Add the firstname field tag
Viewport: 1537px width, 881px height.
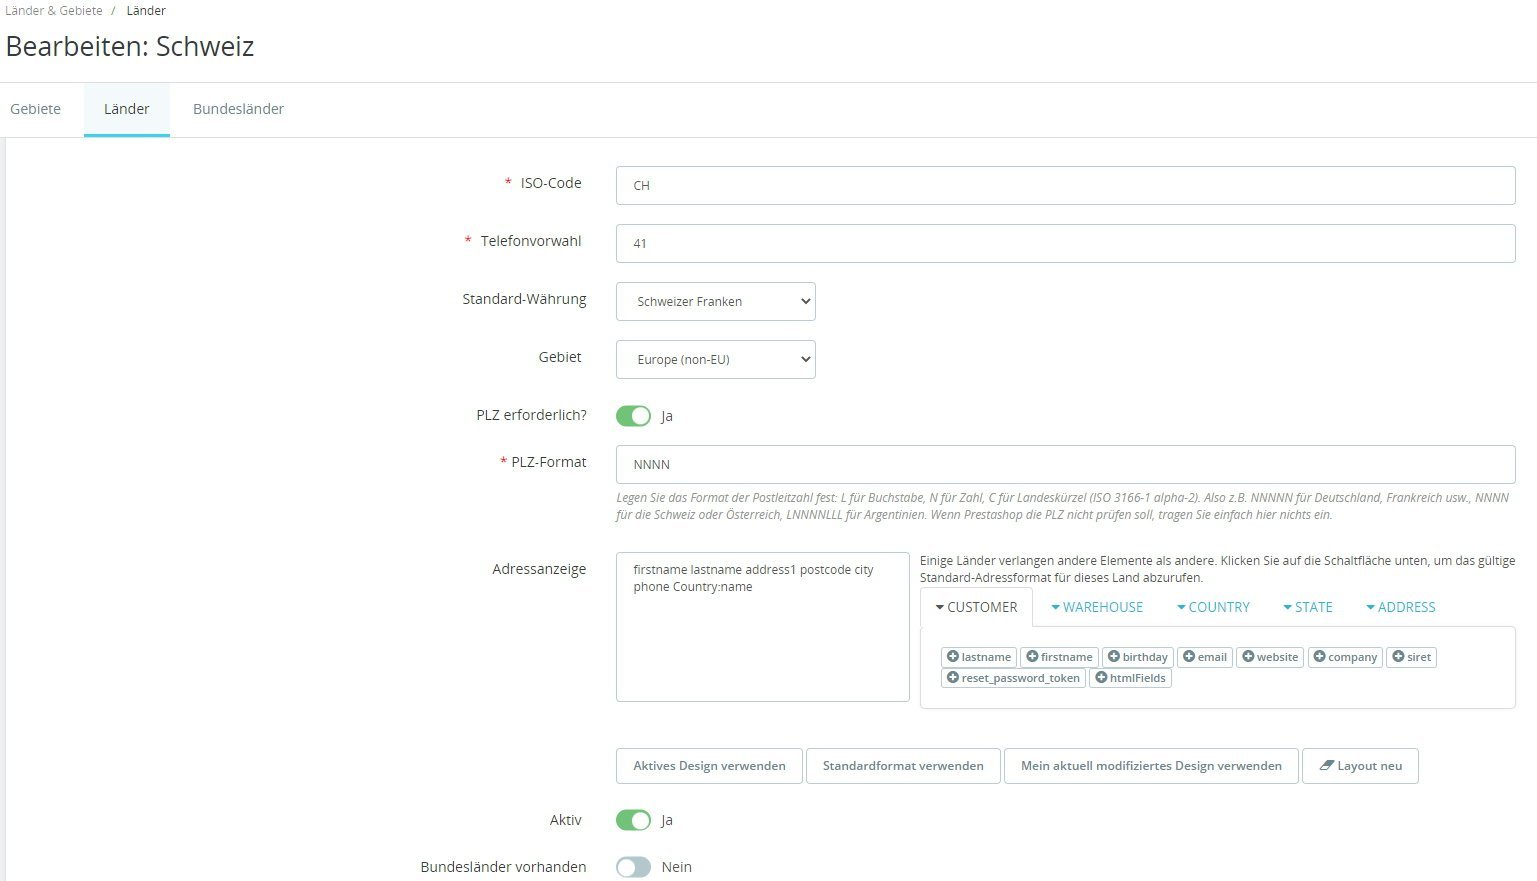pyautogui.click(x=1059, y=657)
